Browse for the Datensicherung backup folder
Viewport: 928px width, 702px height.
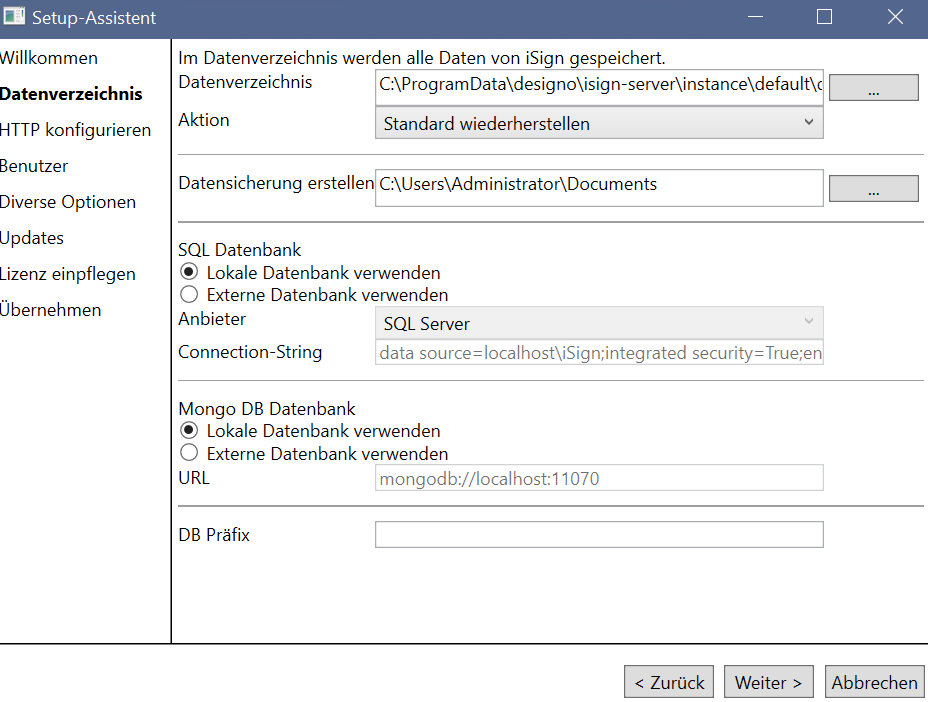pos(874,188)
